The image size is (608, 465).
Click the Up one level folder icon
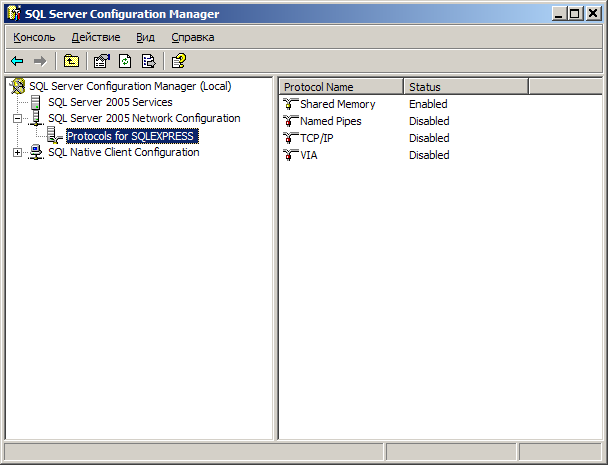[71, 61]
